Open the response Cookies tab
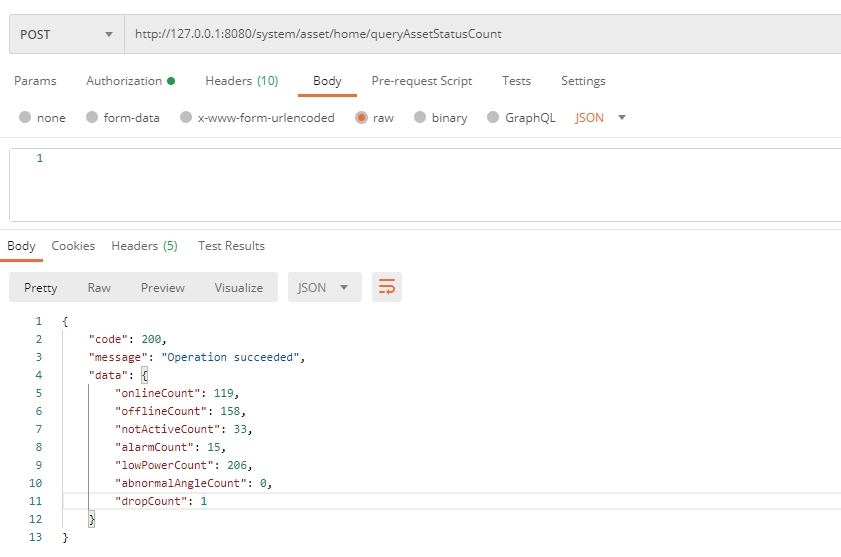This screenshot has width=841, height=557. 73,246
